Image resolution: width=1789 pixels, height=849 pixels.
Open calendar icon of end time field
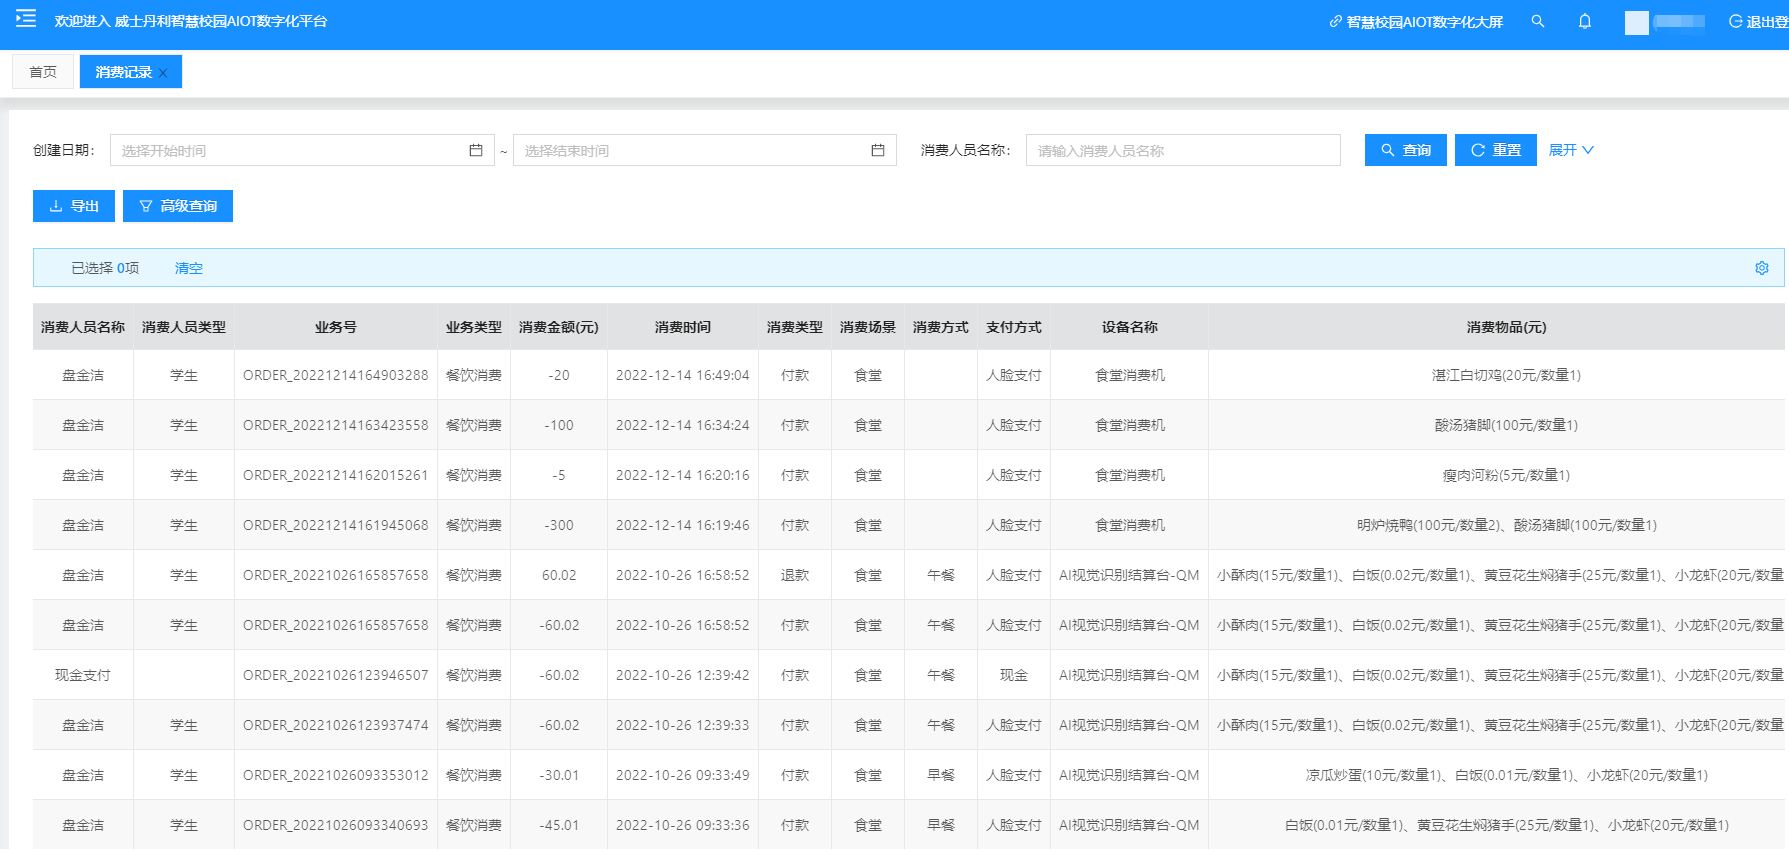click(x=878, y=150)
